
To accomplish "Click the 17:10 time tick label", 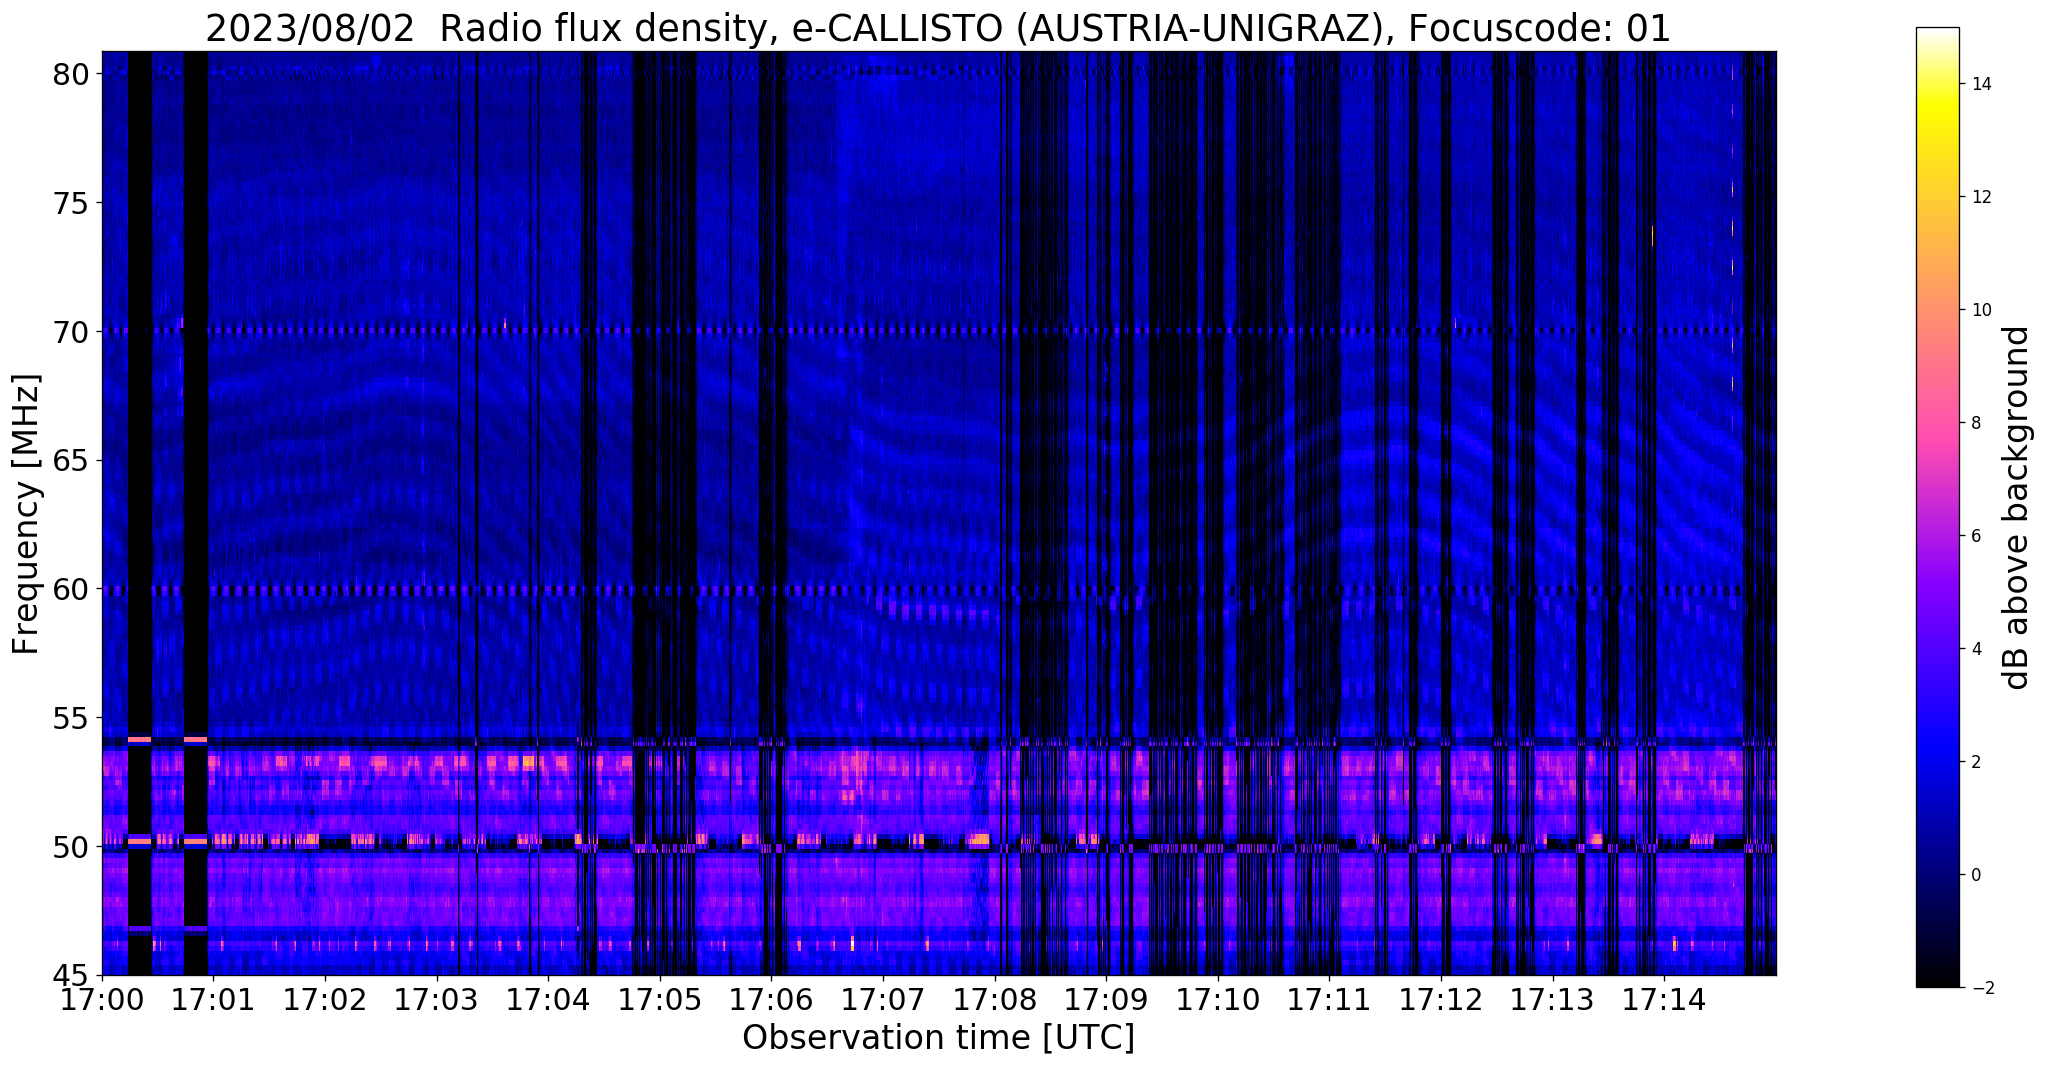I will coord(1218,999).
